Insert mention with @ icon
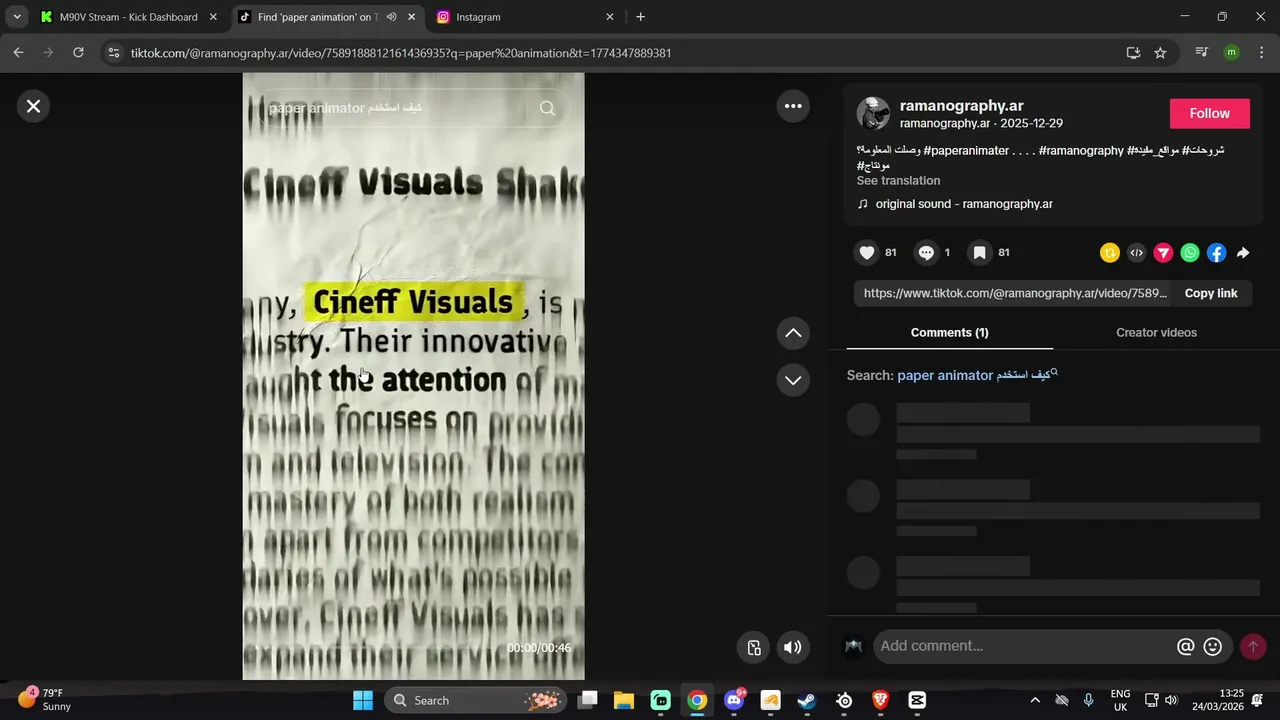This screenshot has width=1280, height=720. click(x=1186, y=647)
